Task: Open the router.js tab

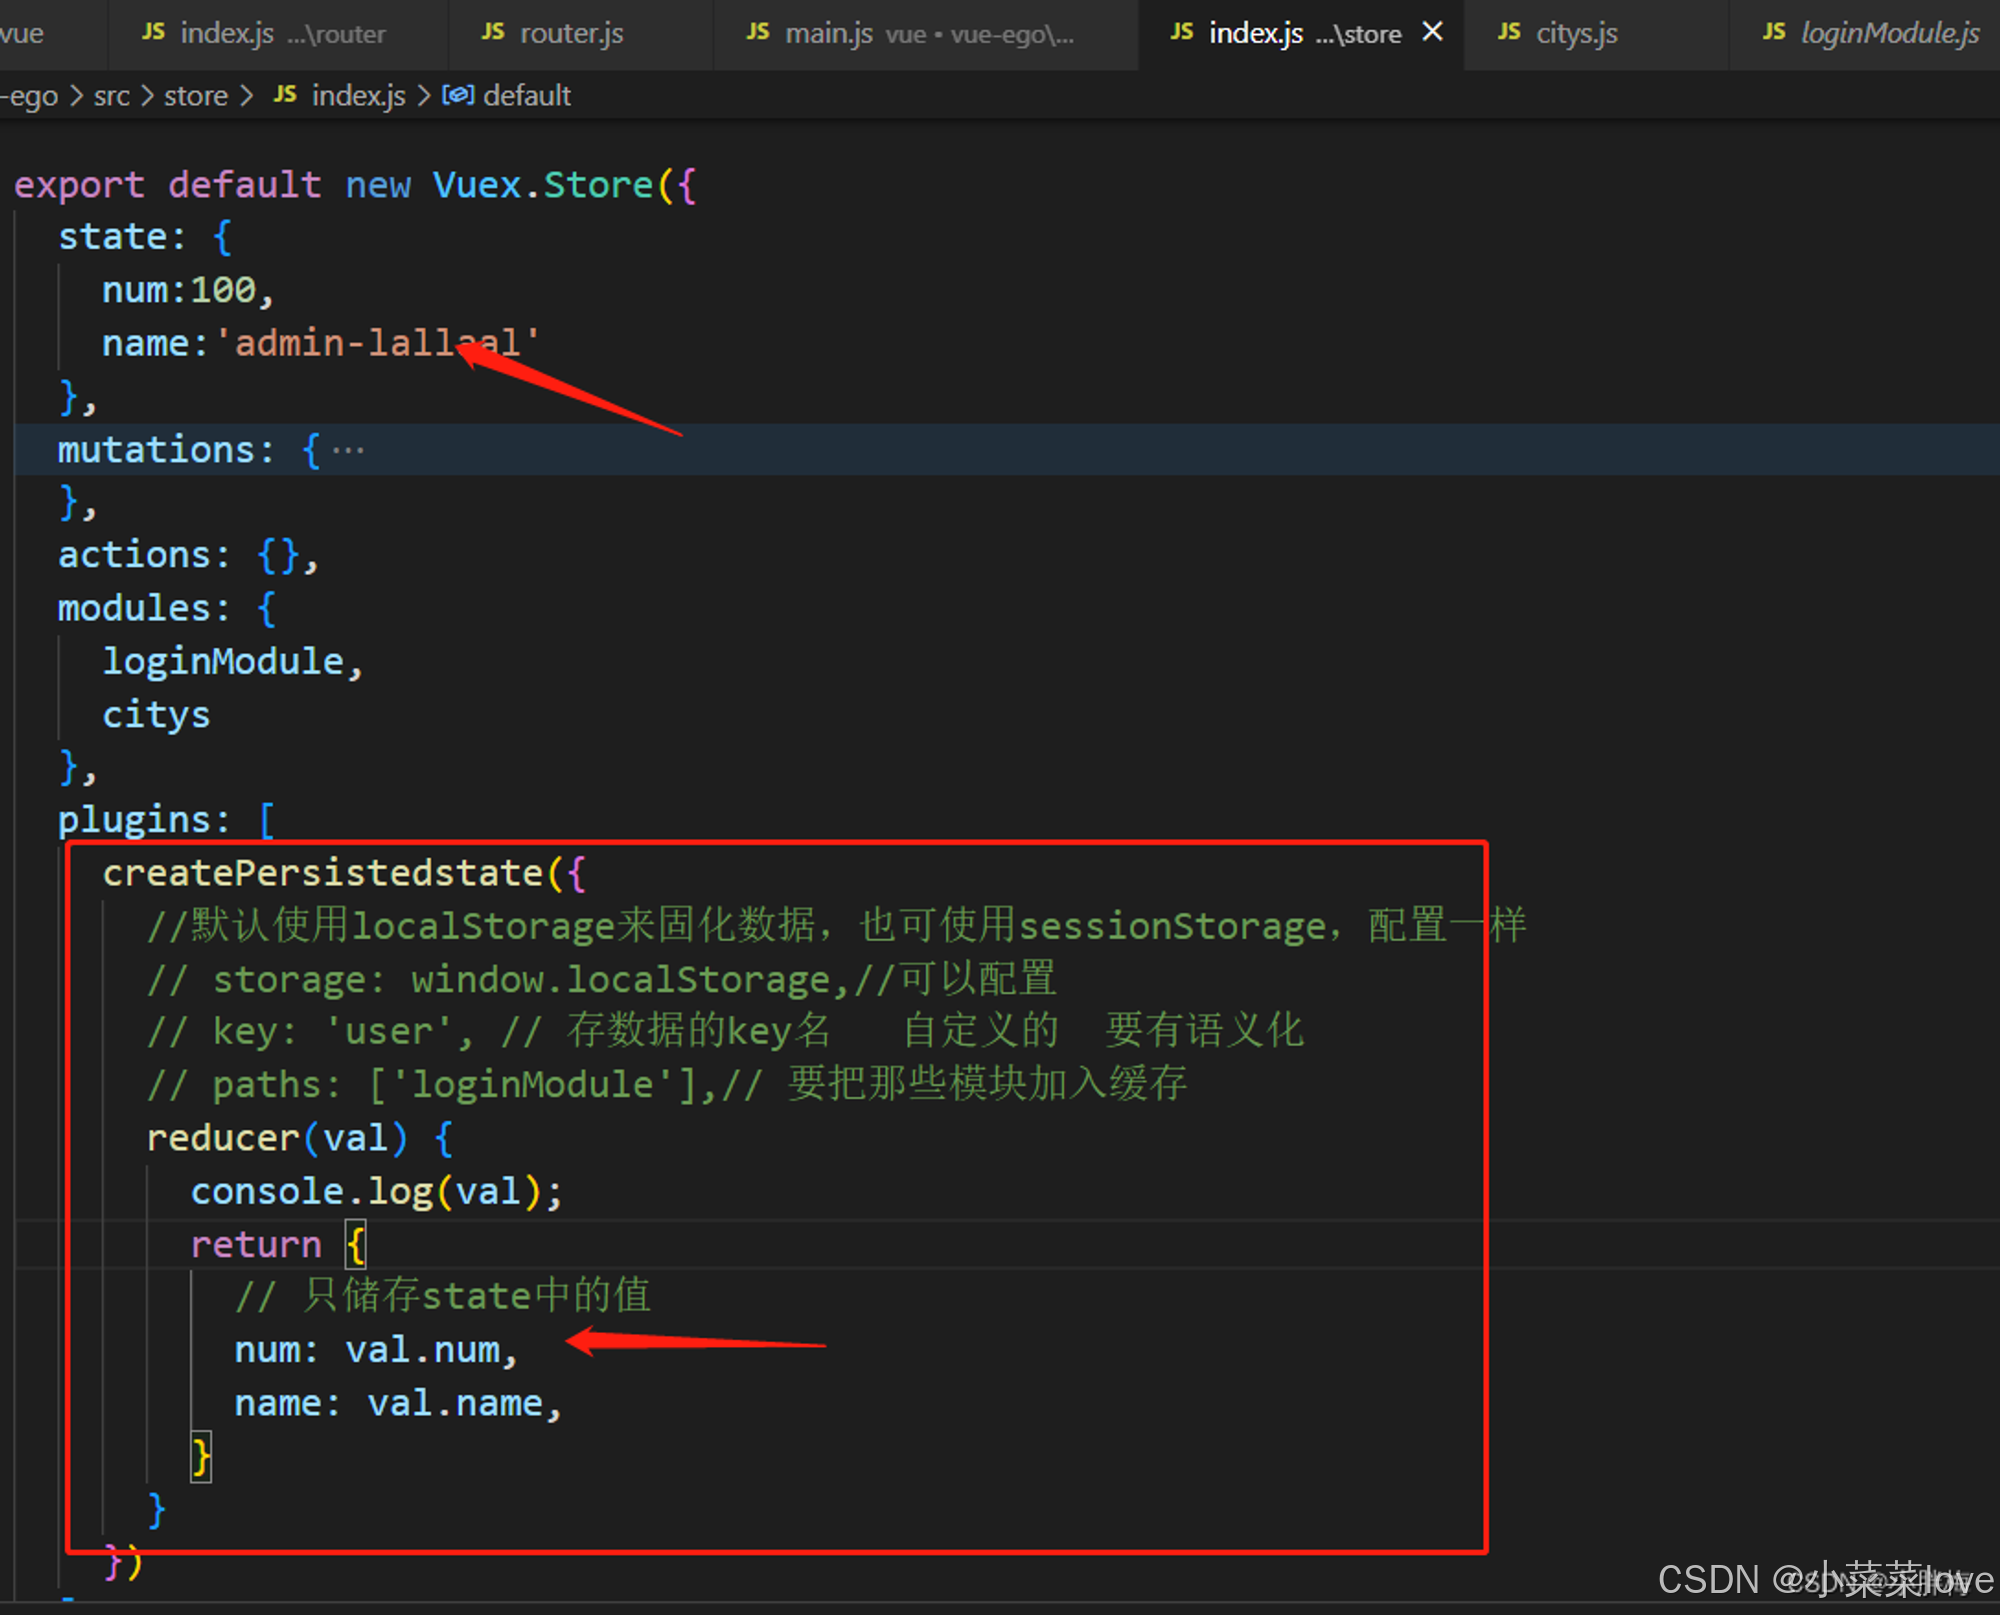Action: tap(571, 34)
